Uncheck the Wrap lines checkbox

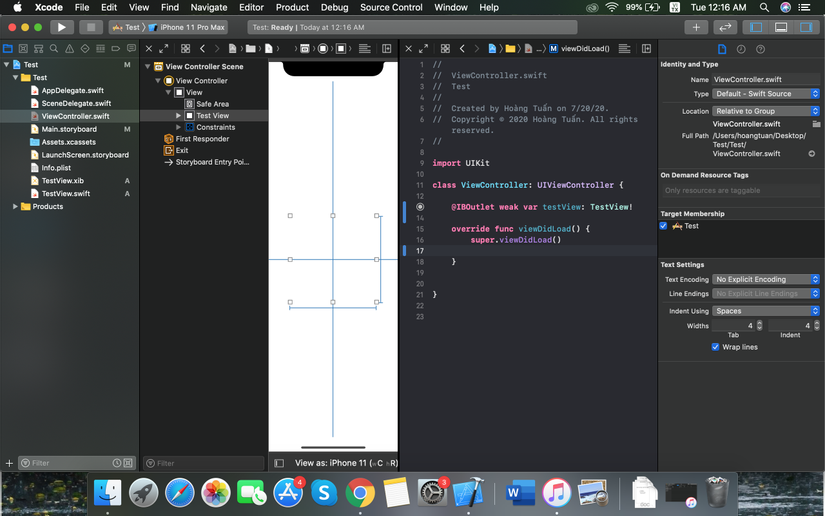[715, 347]
